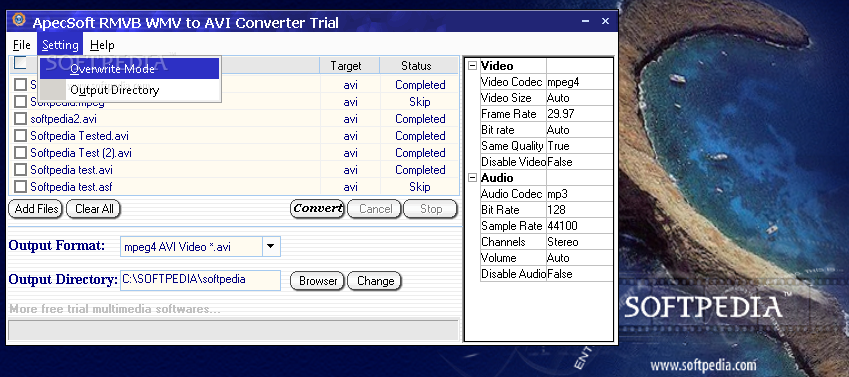Click the audio Bit Rate value 128
Viewport: 849px width, 377px height.
[579, 210]
